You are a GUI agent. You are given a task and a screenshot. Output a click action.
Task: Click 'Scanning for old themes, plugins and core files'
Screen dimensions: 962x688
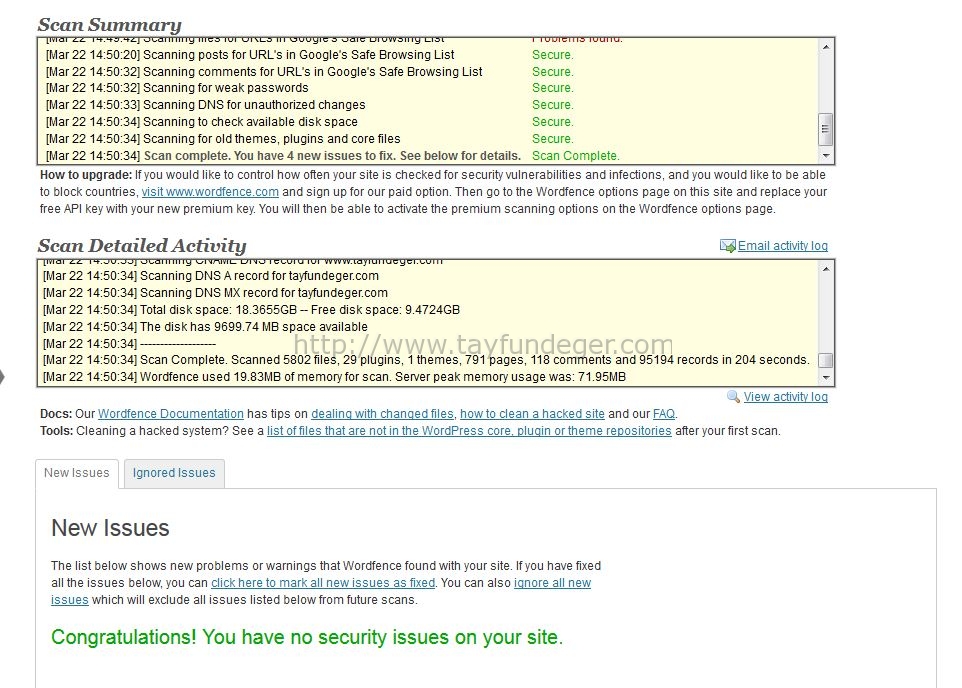pos(223,139)
